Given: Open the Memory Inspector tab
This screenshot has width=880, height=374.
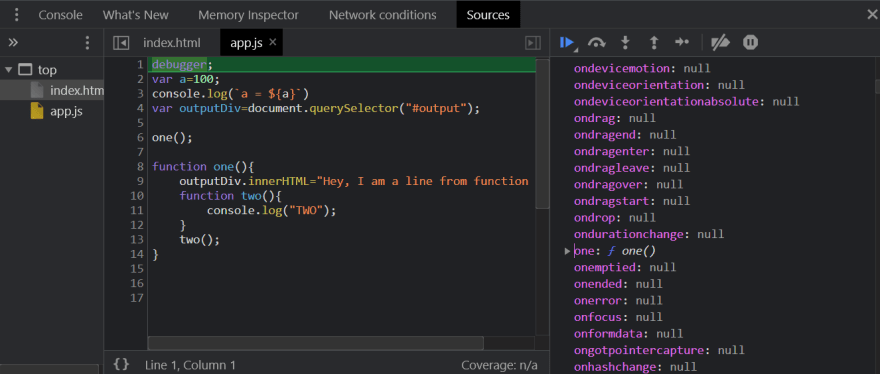Looking at the screenshot, I should coord(249,15).
